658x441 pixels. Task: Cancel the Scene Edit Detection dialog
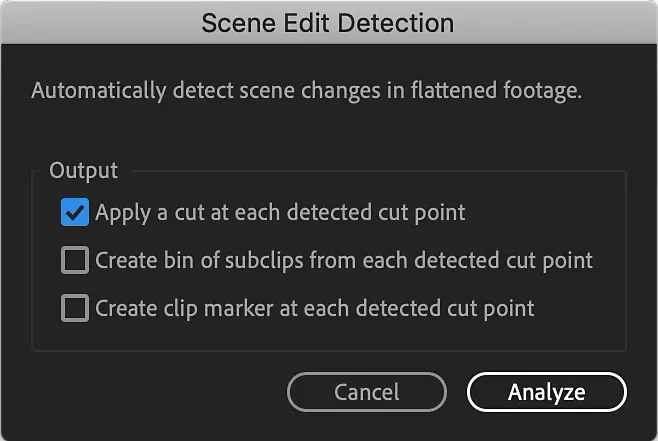pyautogui.click(x=366, y=392)
